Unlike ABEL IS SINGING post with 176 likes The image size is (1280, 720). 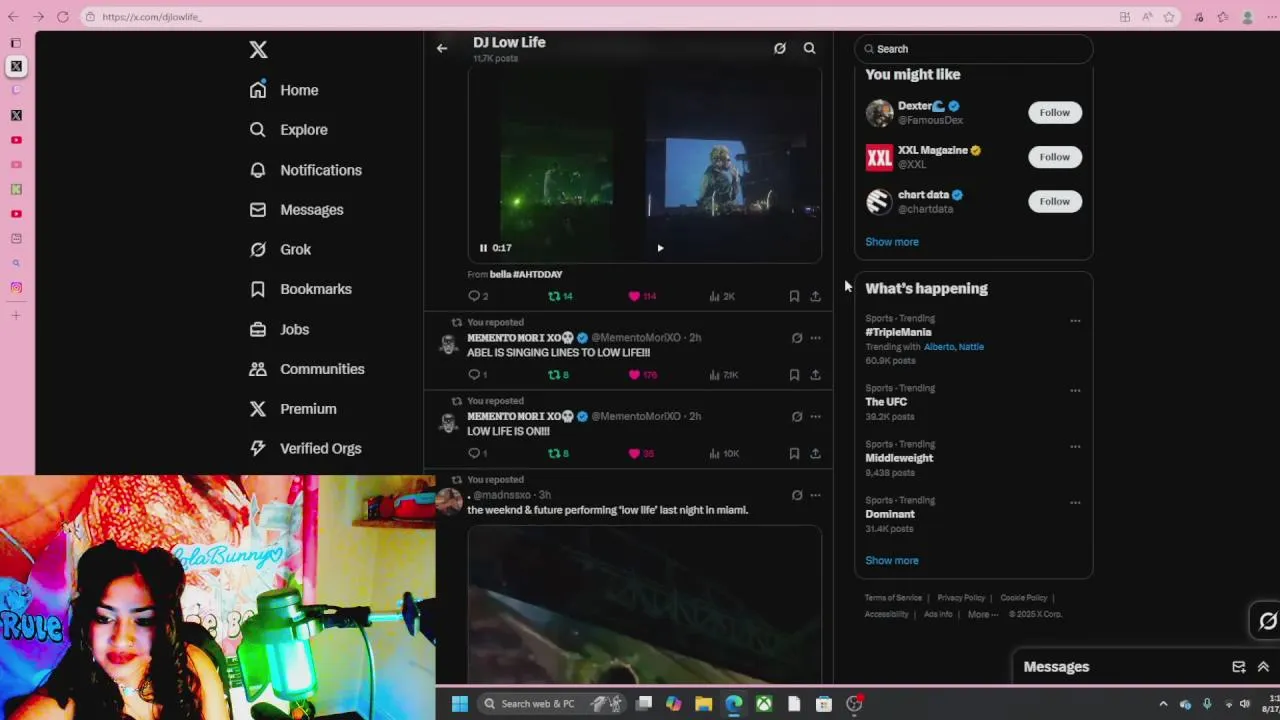[x=634, y=375]
